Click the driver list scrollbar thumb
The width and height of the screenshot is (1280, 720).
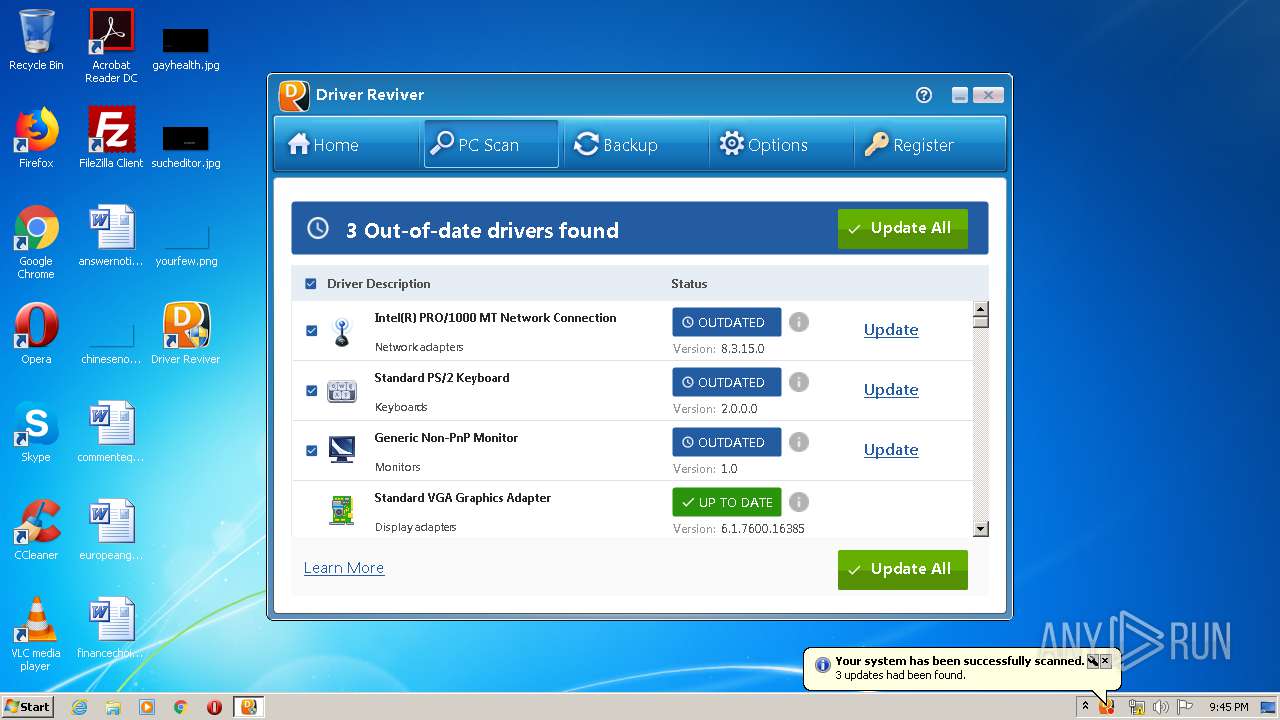(x=980, y=322)
